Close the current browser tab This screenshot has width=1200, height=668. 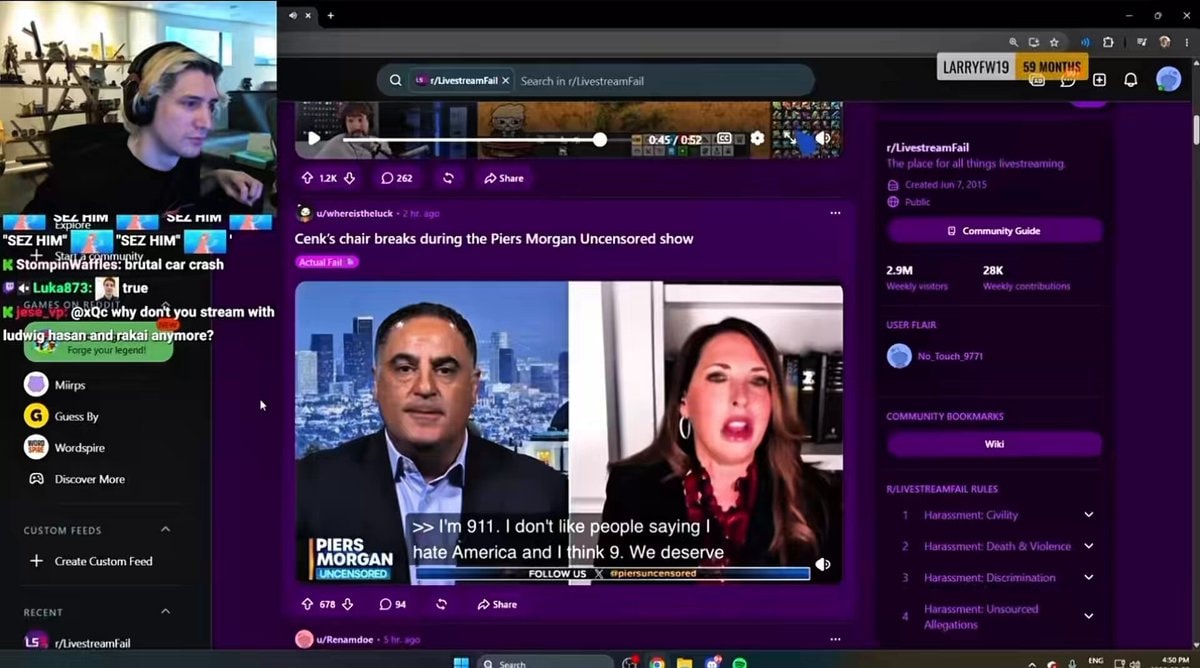click(x=309, y=15)
